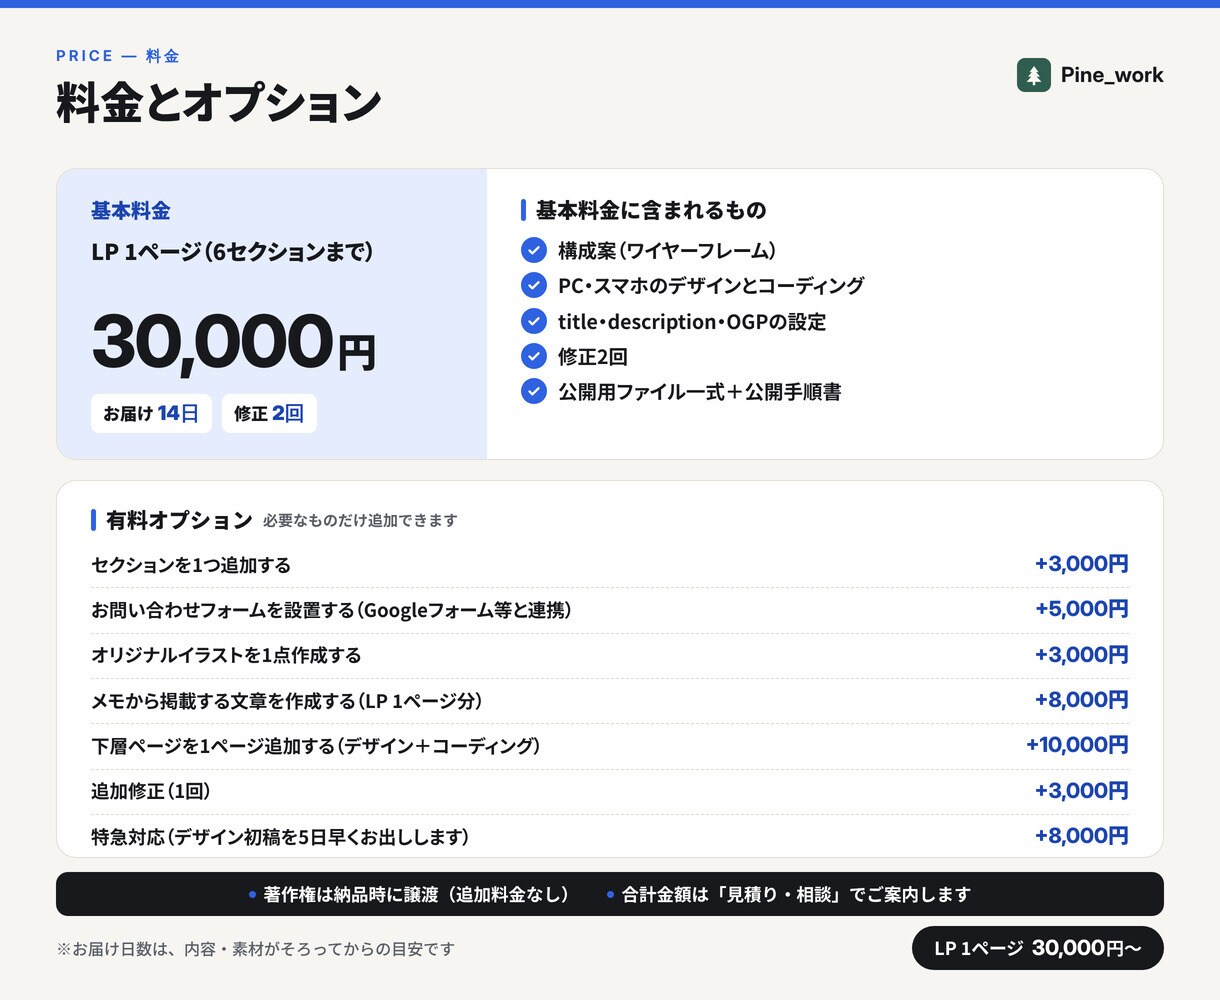Click the メモから掲載する文章を作成する row
This screenshot has width=1220, height=1000.
click(610, 701)
